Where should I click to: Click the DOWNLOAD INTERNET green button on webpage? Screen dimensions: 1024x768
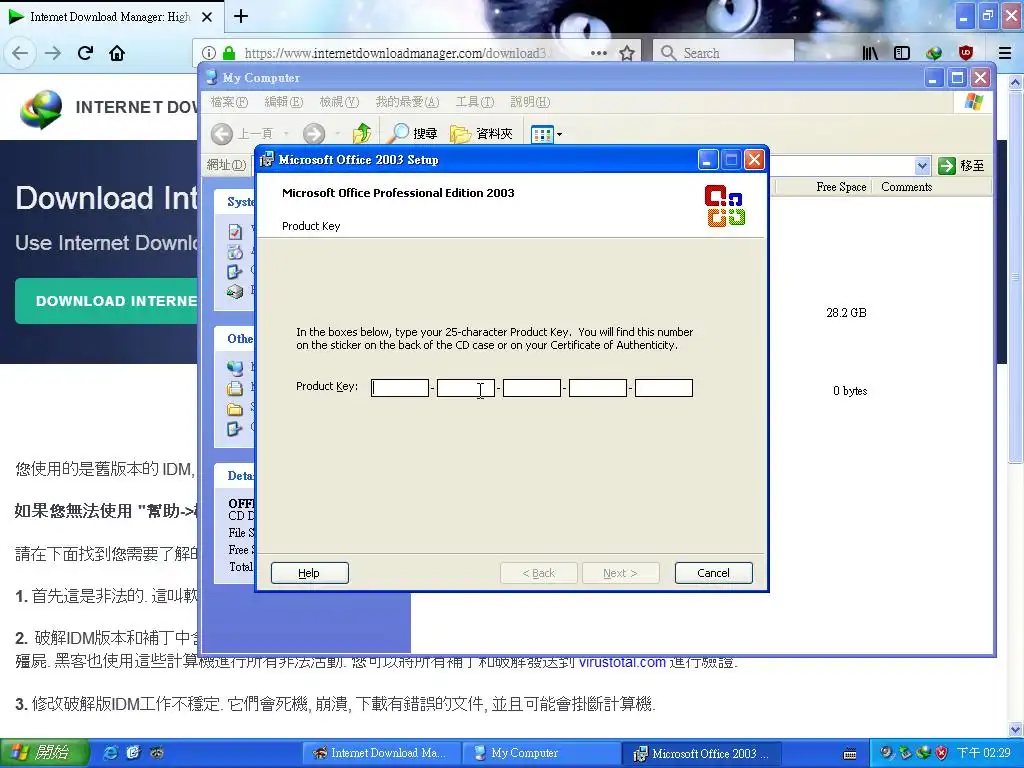coord(106,300)
